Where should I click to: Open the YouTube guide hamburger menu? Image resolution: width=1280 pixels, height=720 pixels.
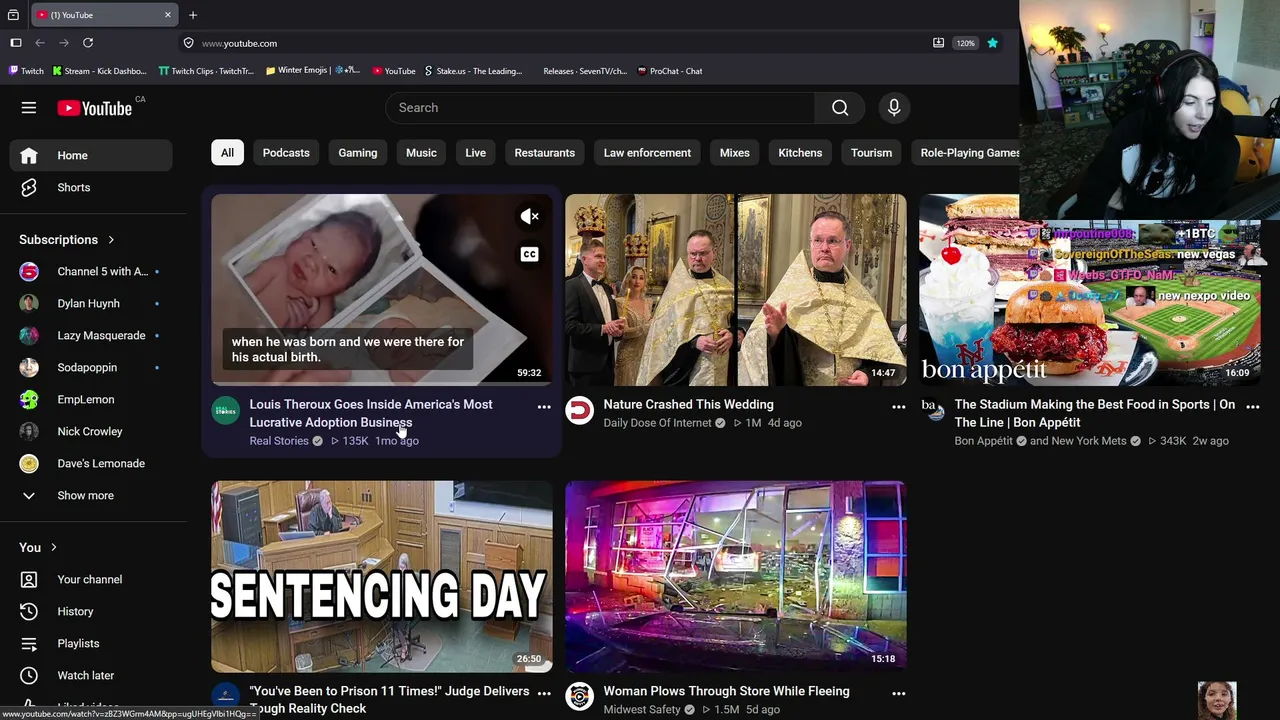click(x=29, y=108)
